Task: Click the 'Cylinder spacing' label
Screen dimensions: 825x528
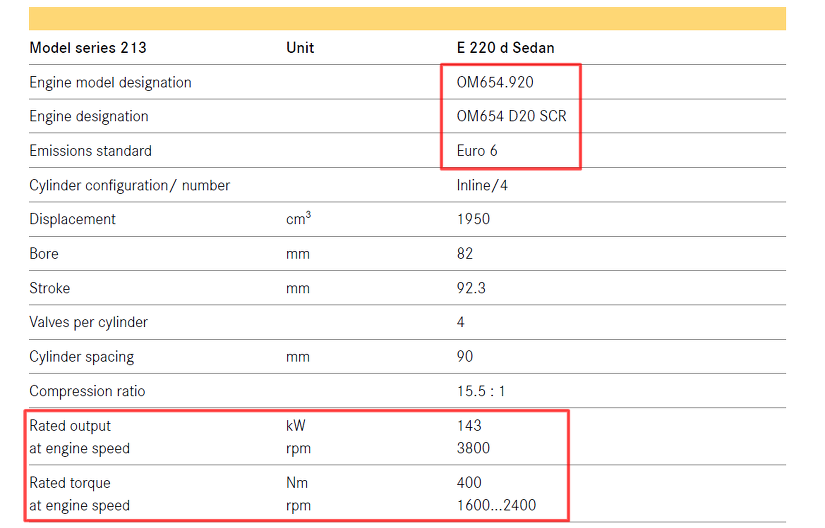Action: [82, 357]
